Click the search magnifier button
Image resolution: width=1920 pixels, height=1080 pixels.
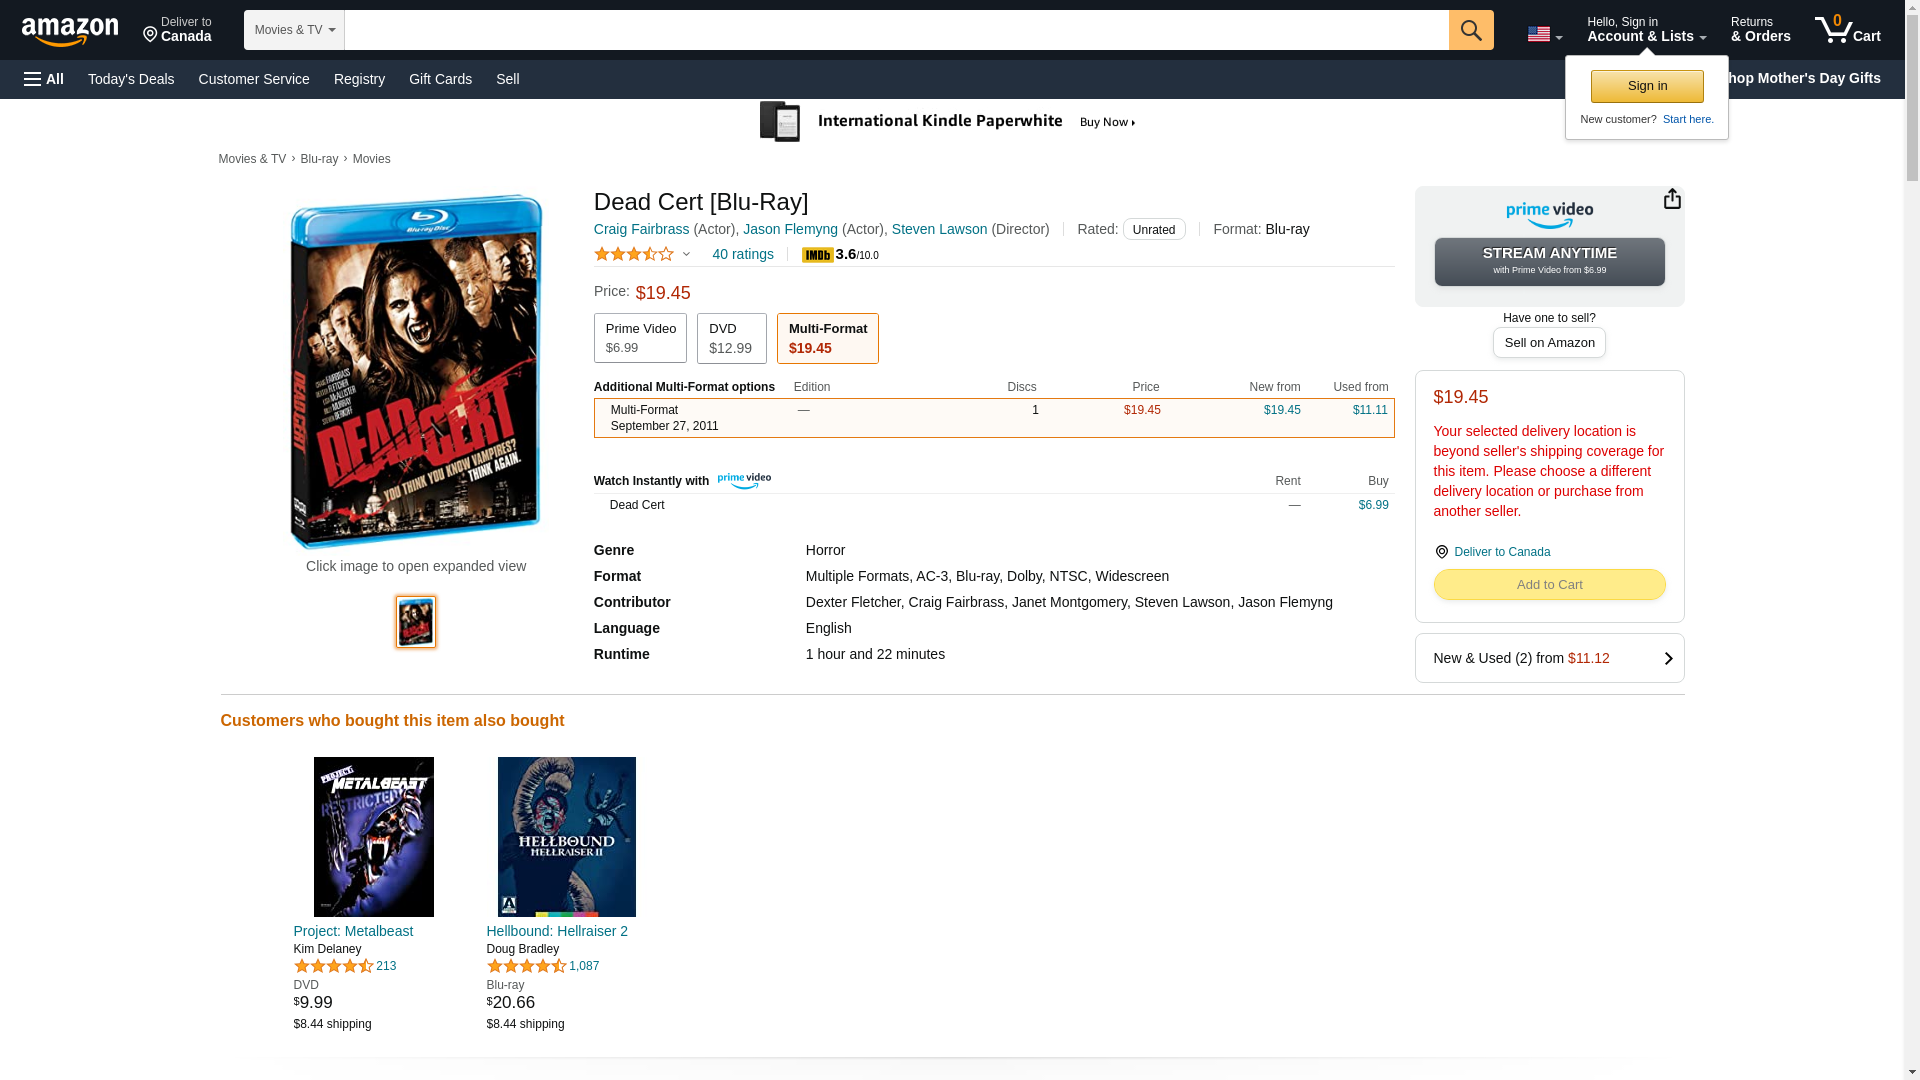coord(1470,30)
